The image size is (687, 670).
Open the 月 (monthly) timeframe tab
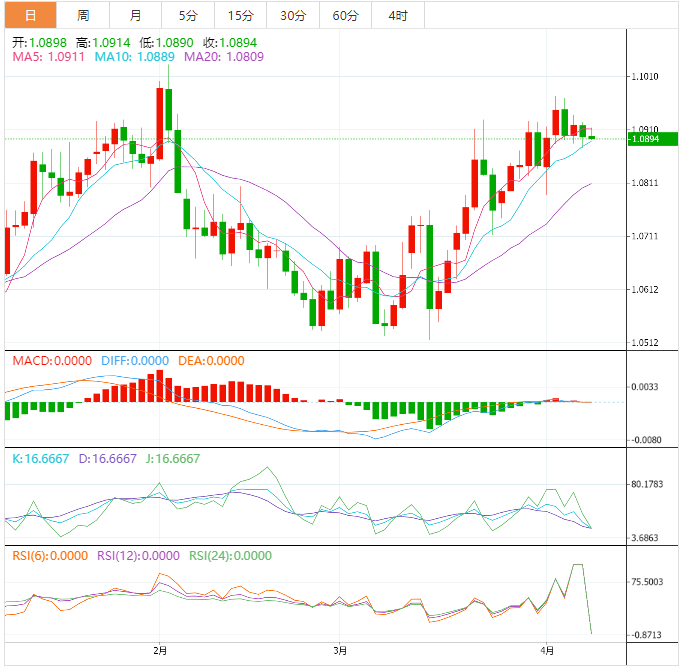(x=135, y=15)
